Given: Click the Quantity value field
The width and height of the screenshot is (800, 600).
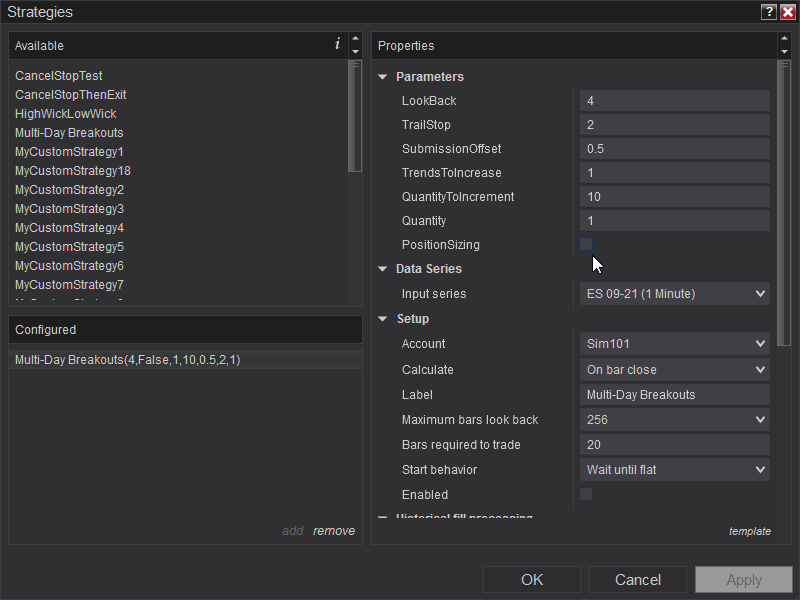Looking at the screenshot, I should point(674,220).
